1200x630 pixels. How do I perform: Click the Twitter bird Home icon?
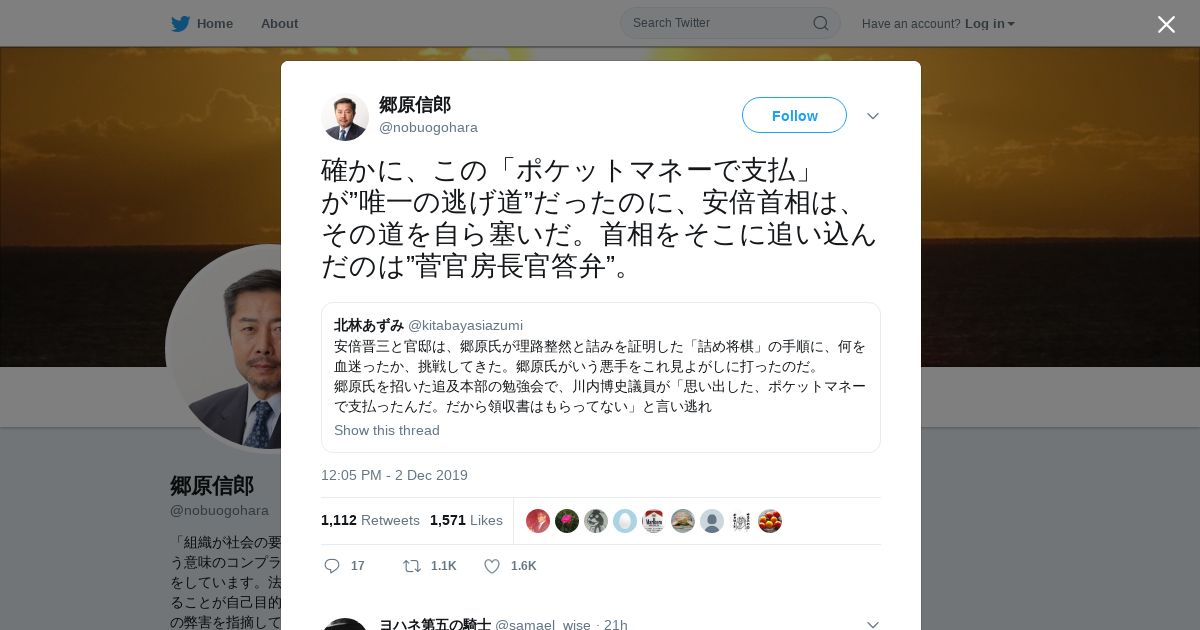[180, 23]
